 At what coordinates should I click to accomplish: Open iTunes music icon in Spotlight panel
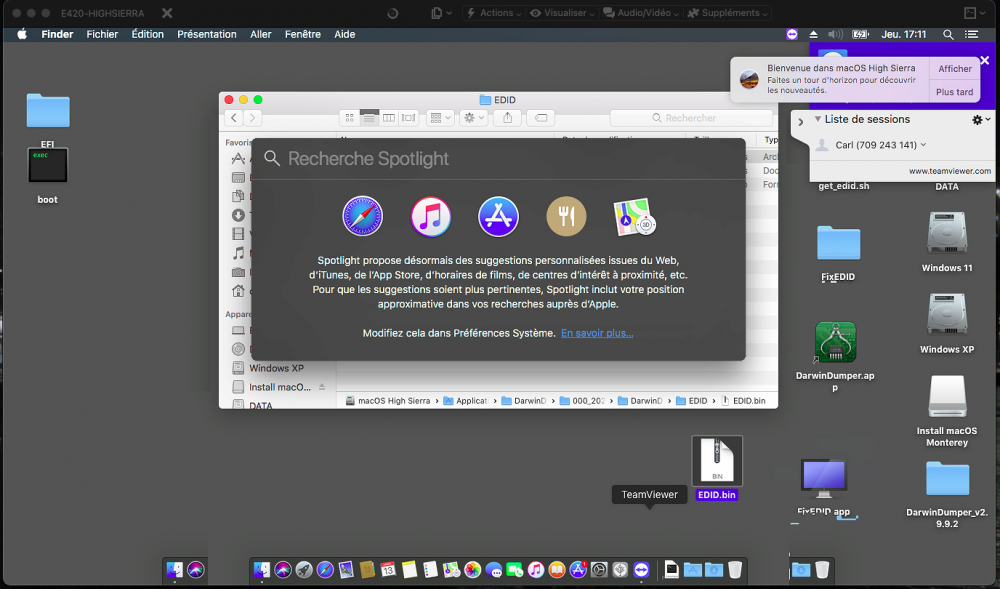430,216
